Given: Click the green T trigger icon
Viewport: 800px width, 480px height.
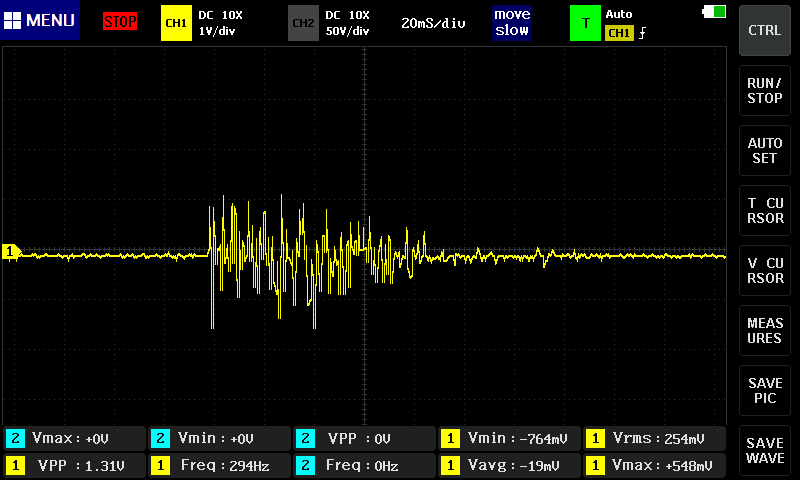Looking at the screenshot, I should [584, 22].
